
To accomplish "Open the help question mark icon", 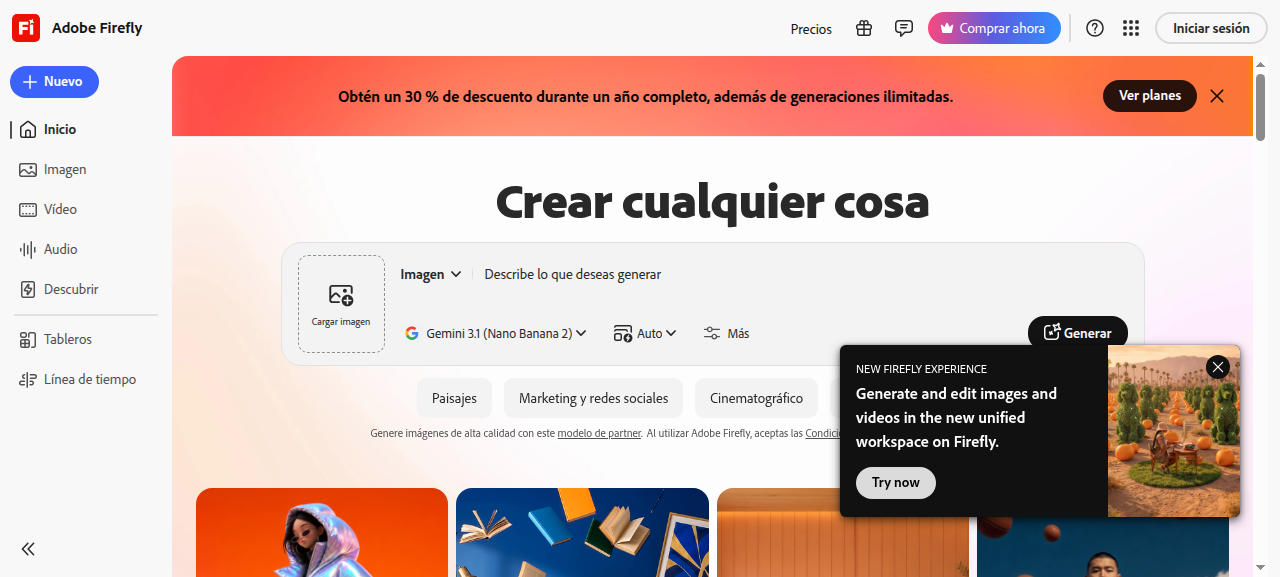I will [1095, 28].
